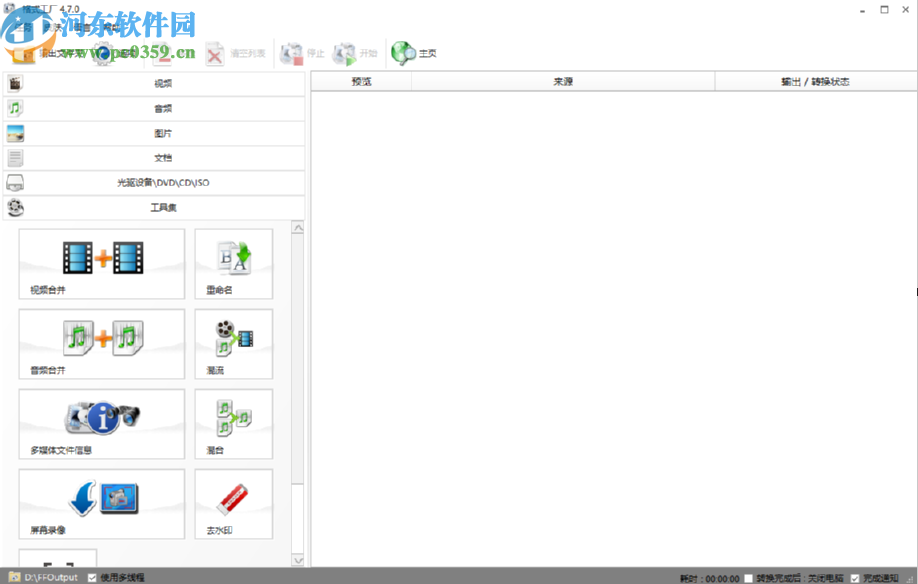918x584 pixels.
Task: Expand the 音频 audio category
Action: click(154, 109)
